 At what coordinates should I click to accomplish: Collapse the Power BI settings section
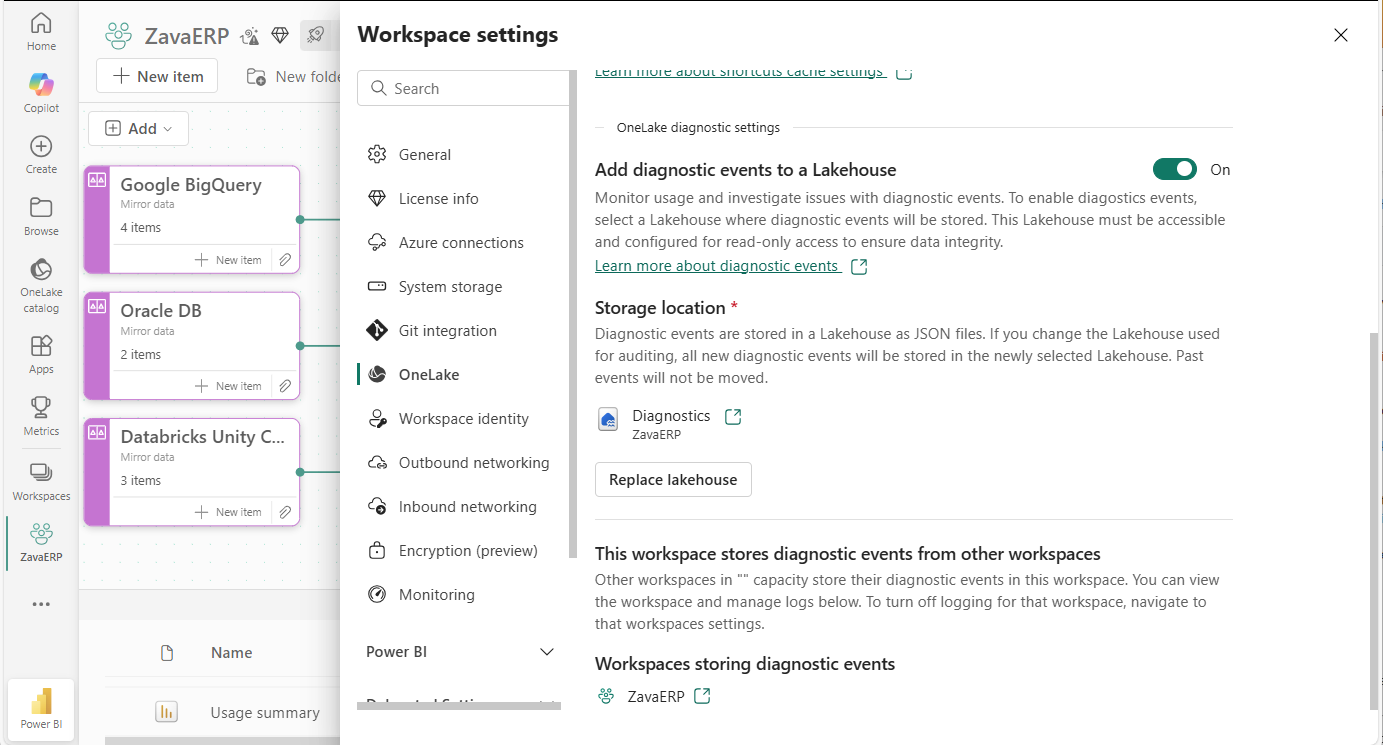pos(546,651)
